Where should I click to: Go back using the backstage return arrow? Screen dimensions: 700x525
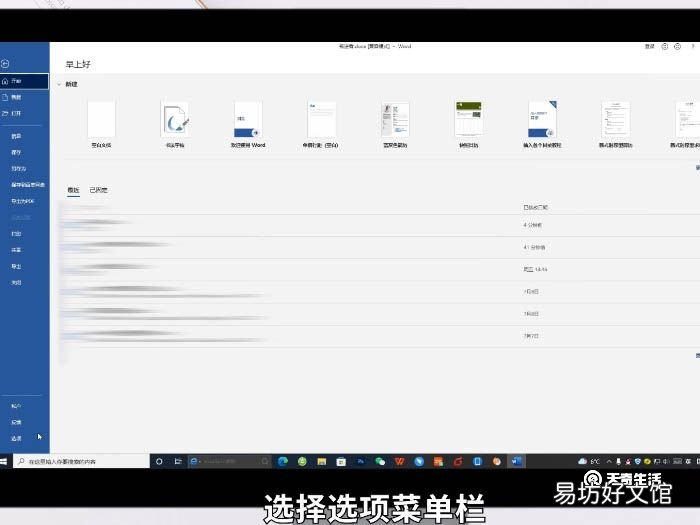pos(5,64)
